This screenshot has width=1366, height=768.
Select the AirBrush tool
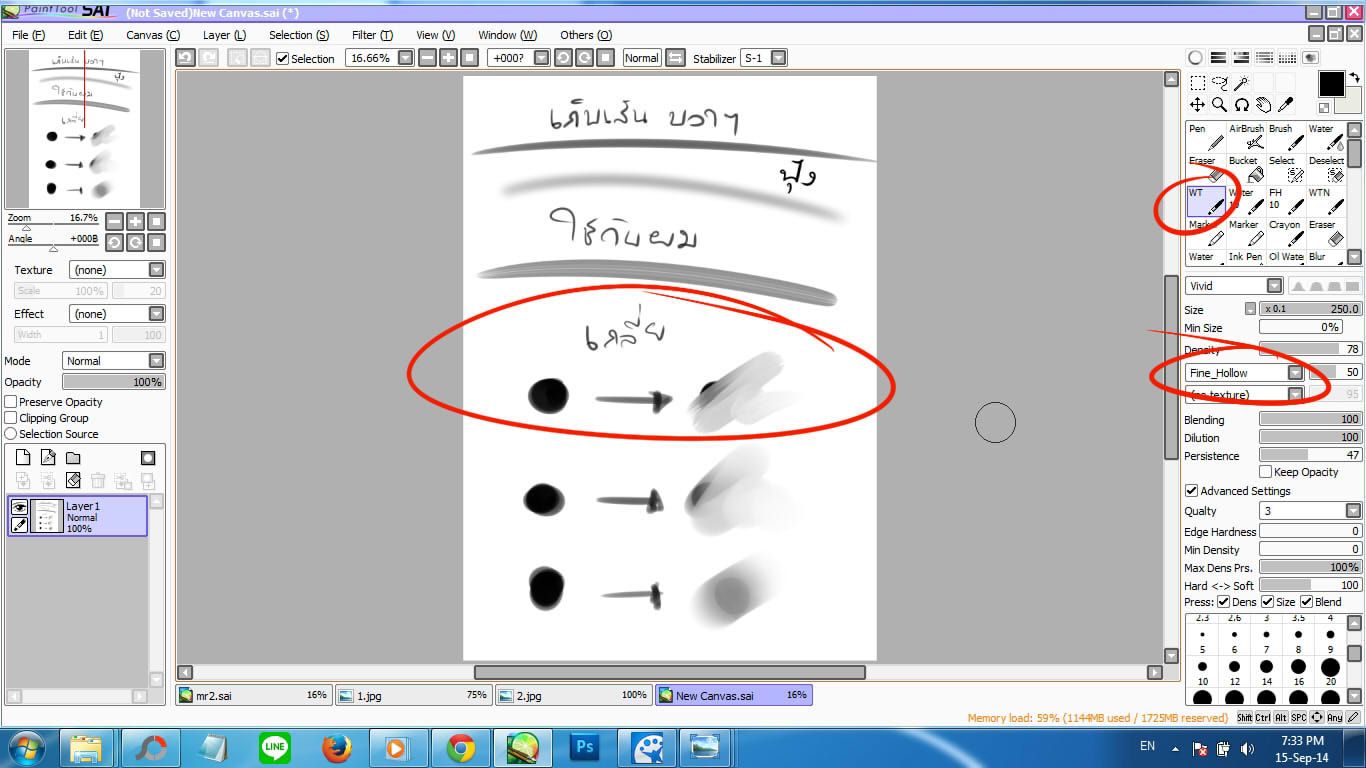[1246, 137]
